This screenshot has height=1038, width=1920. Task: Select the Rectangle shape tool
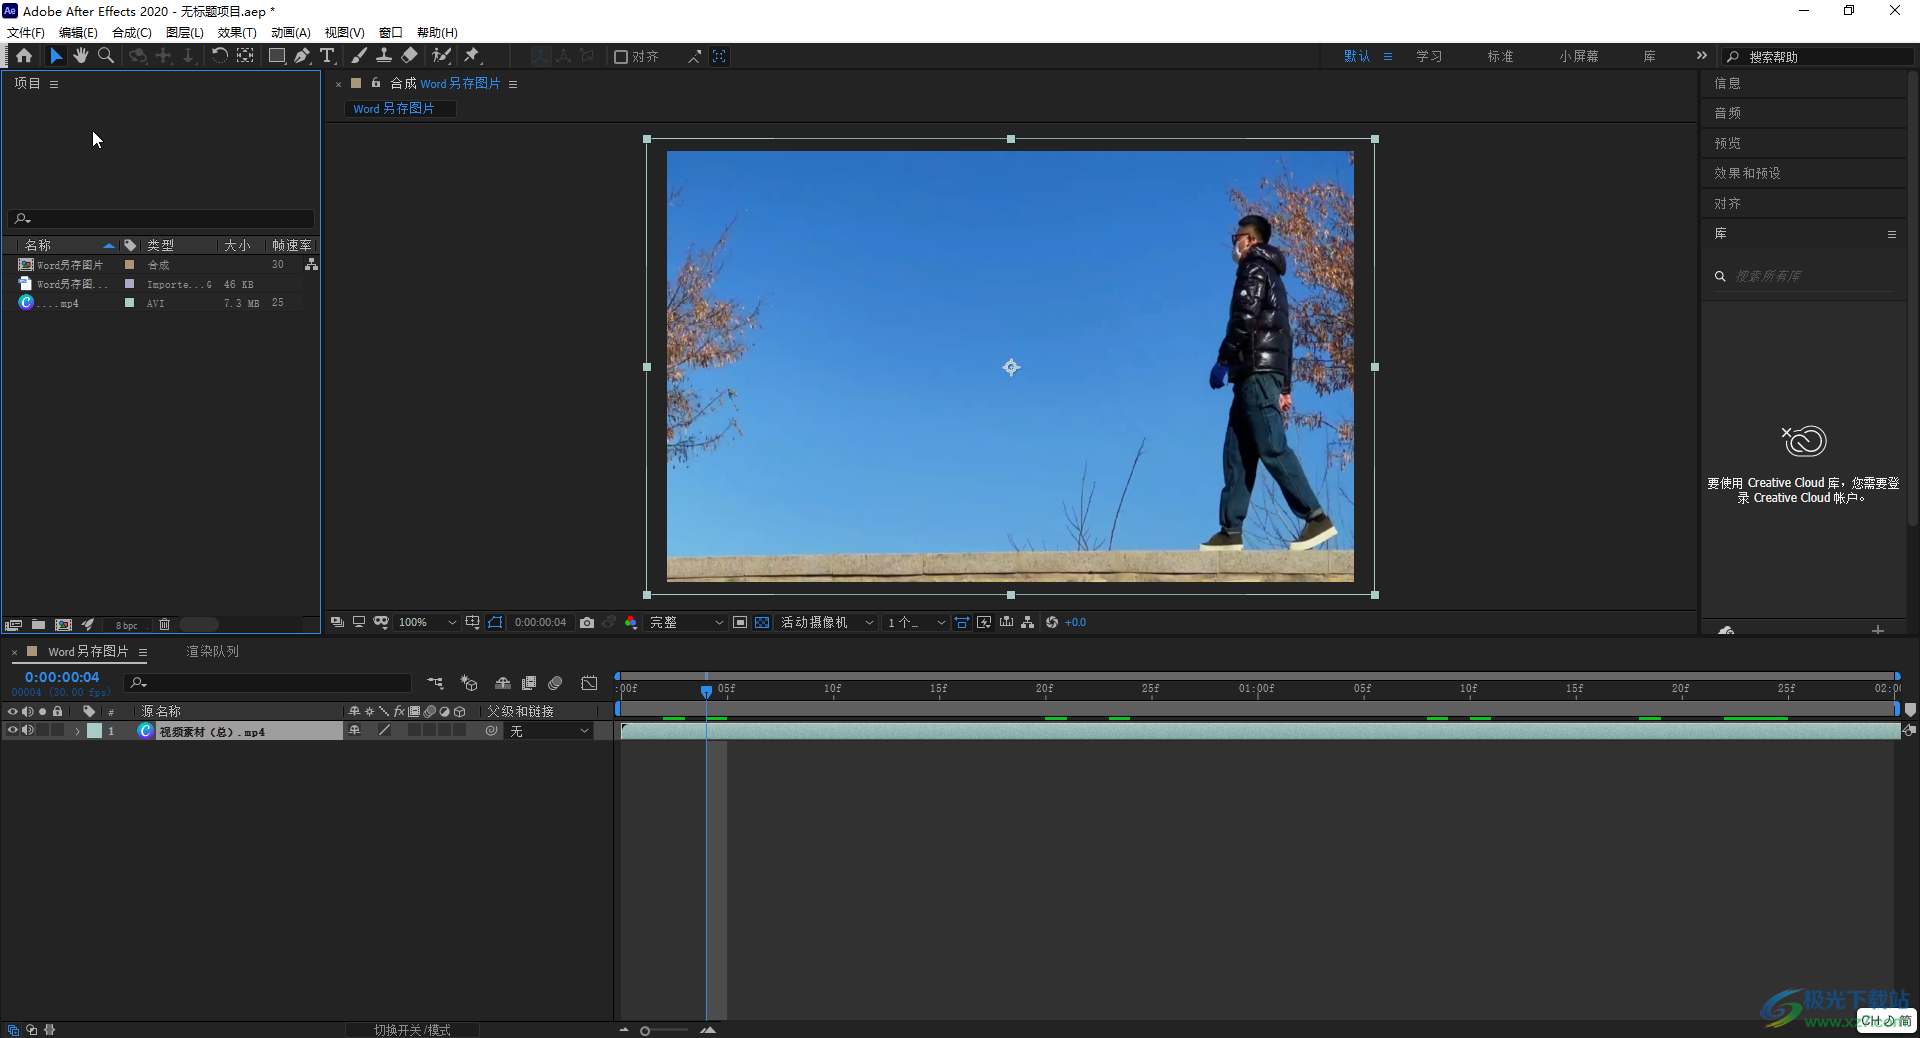coord(277,56)
